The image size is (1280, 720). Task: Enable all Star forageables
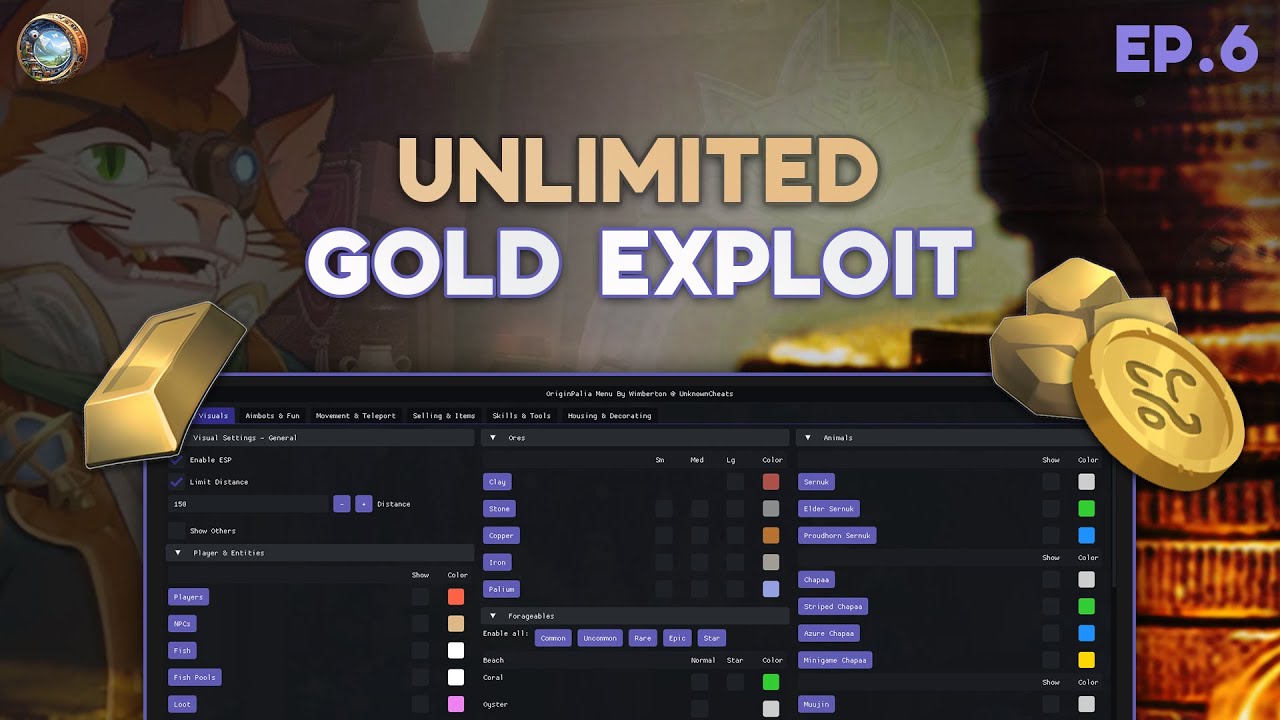click(712, 638)
